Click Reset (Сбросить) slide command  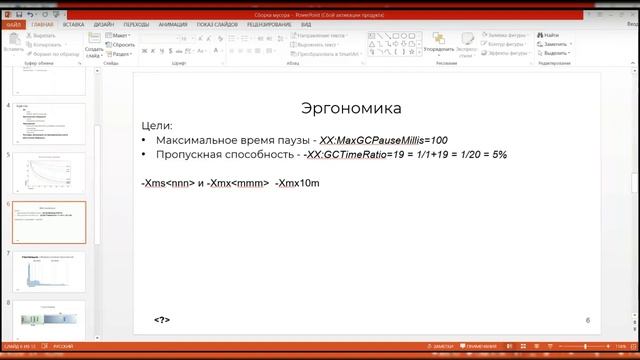(120, 45)
